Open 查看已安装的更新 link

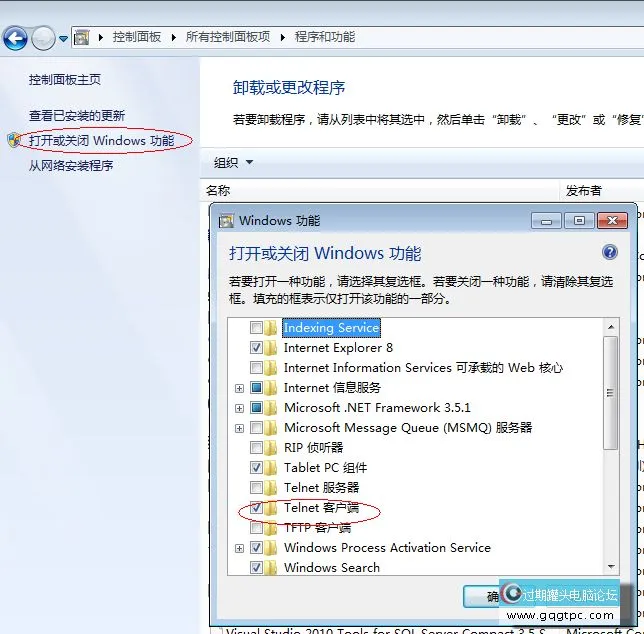click(77, 115)
